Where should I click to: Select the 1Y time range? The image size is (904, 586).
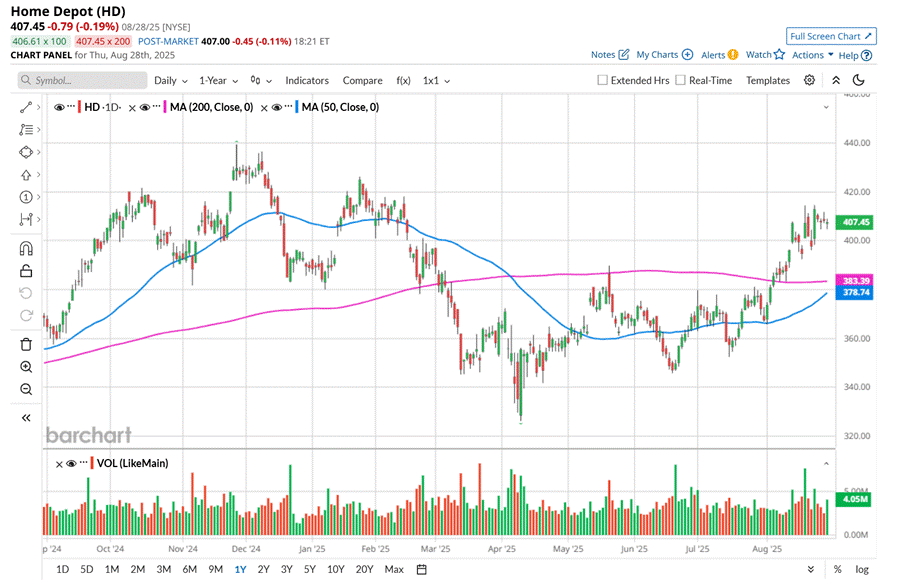coord(240,570)
